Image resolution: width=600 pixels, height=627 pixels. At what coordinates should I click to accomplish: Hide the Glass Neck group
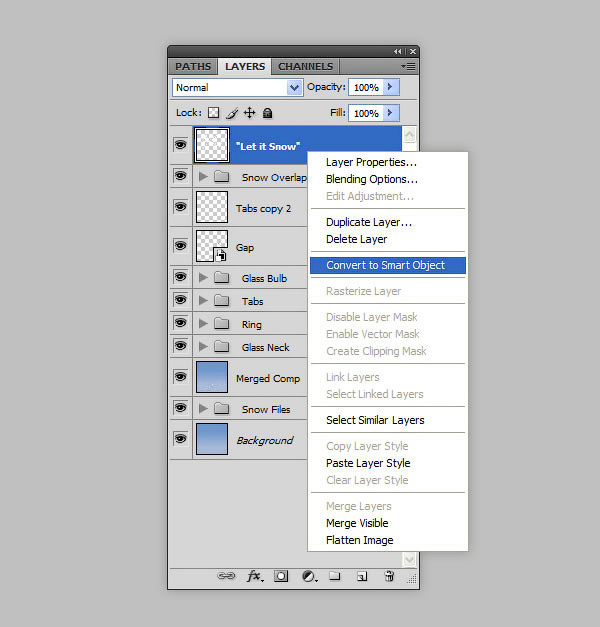[180, 345]
